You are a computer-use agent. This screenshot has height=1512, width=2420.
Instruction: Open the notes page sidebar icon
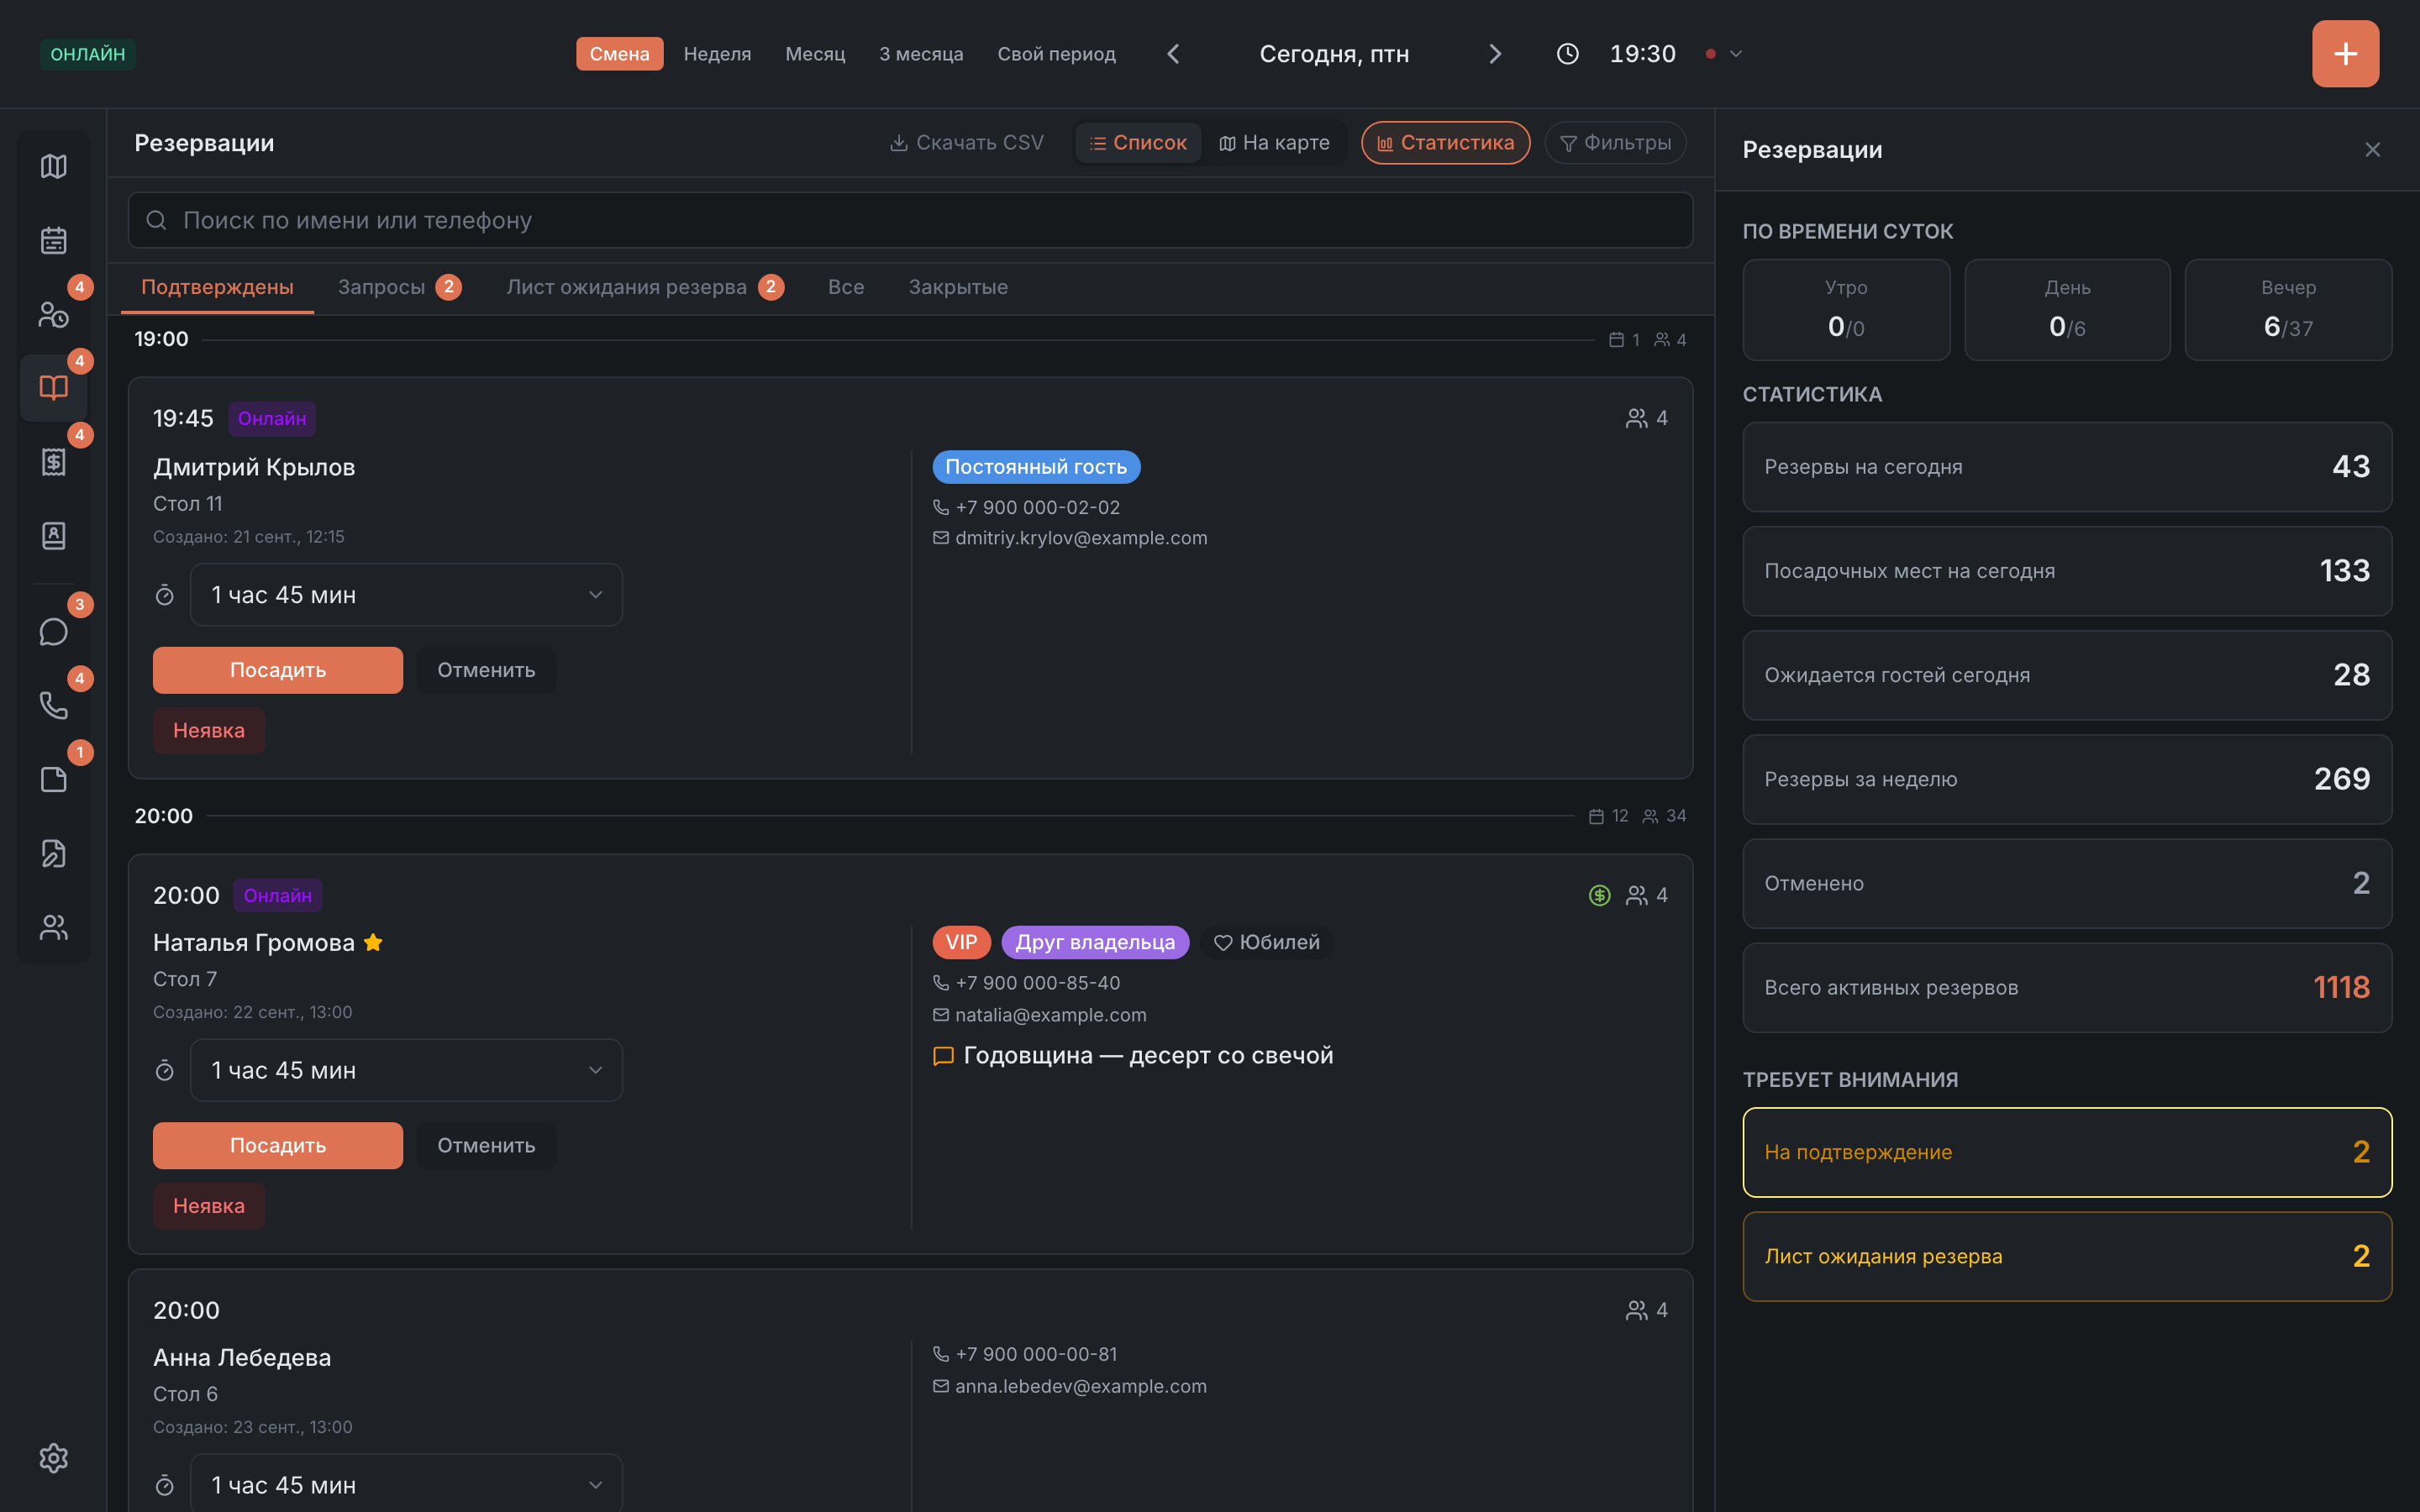click(53, 780)
